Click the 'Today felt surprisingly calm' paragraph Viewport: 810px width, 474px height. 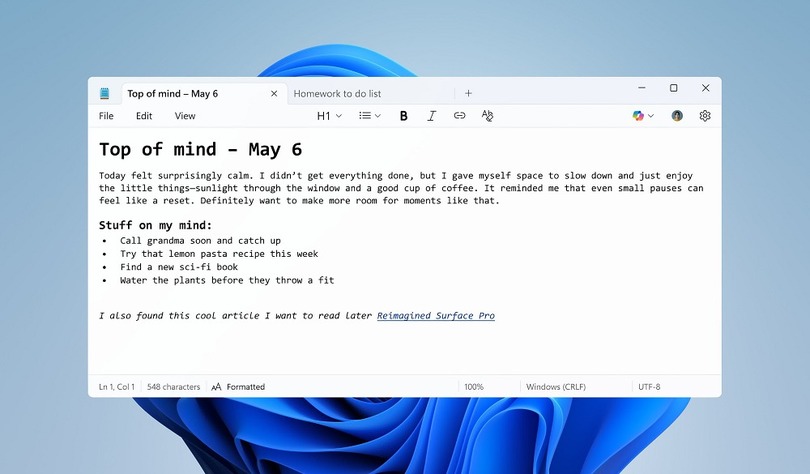[401, 188]
